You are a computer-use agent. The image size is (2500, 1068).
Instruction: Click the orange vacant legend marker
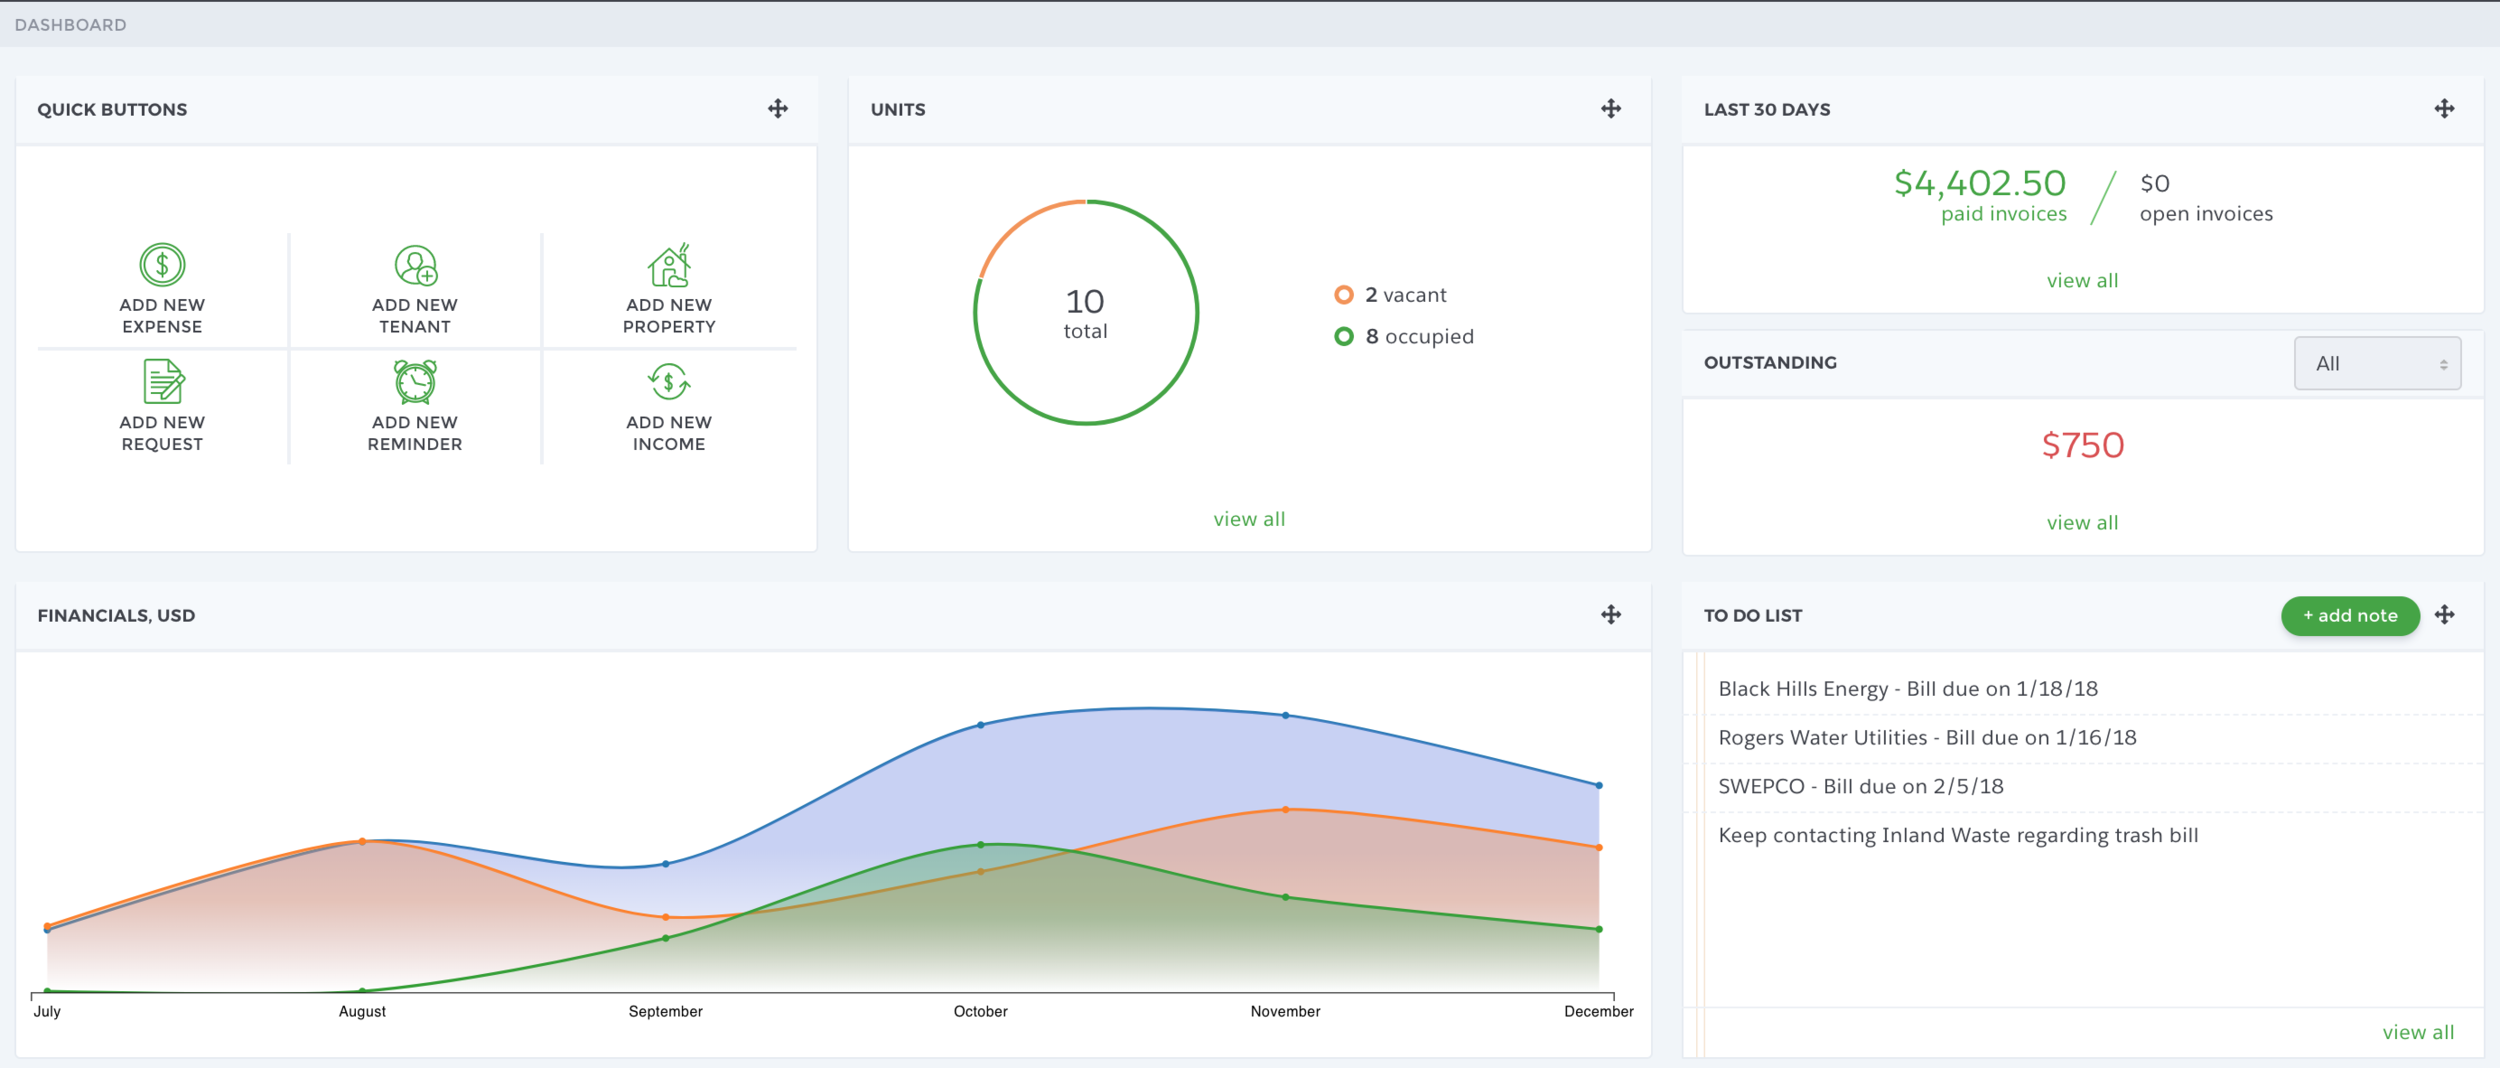pos(1344,295)
